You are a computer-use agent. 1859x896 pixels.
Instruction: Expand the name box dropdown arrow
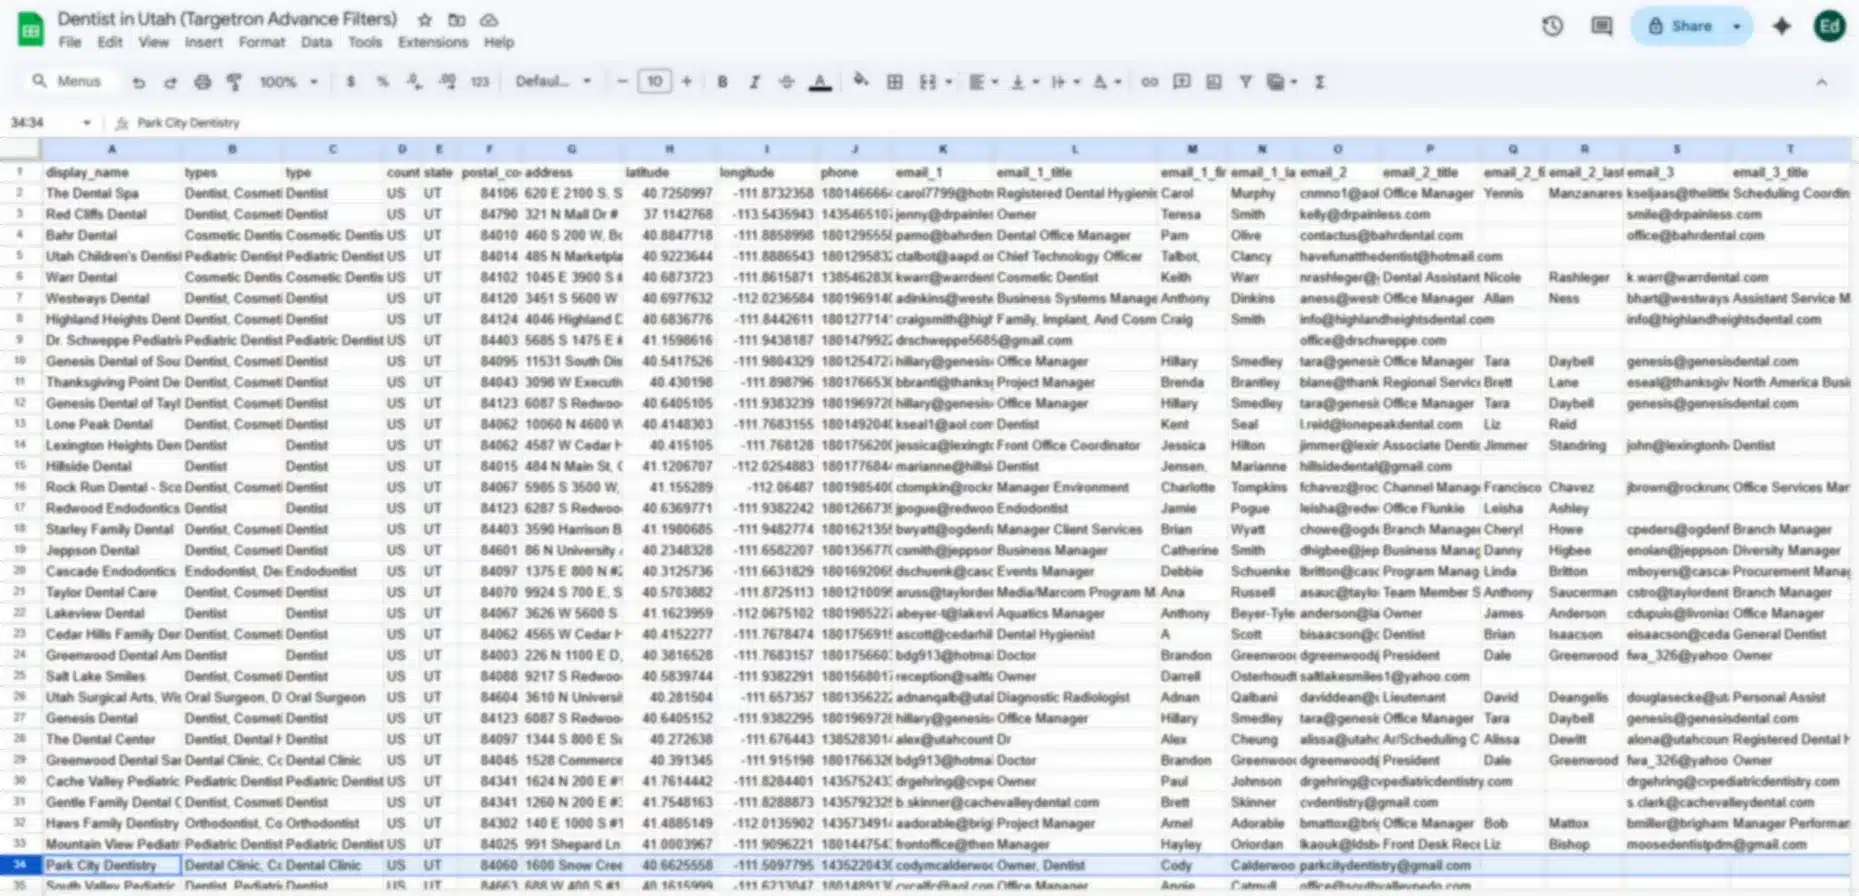pyautogui.click(x=87, y=123)
